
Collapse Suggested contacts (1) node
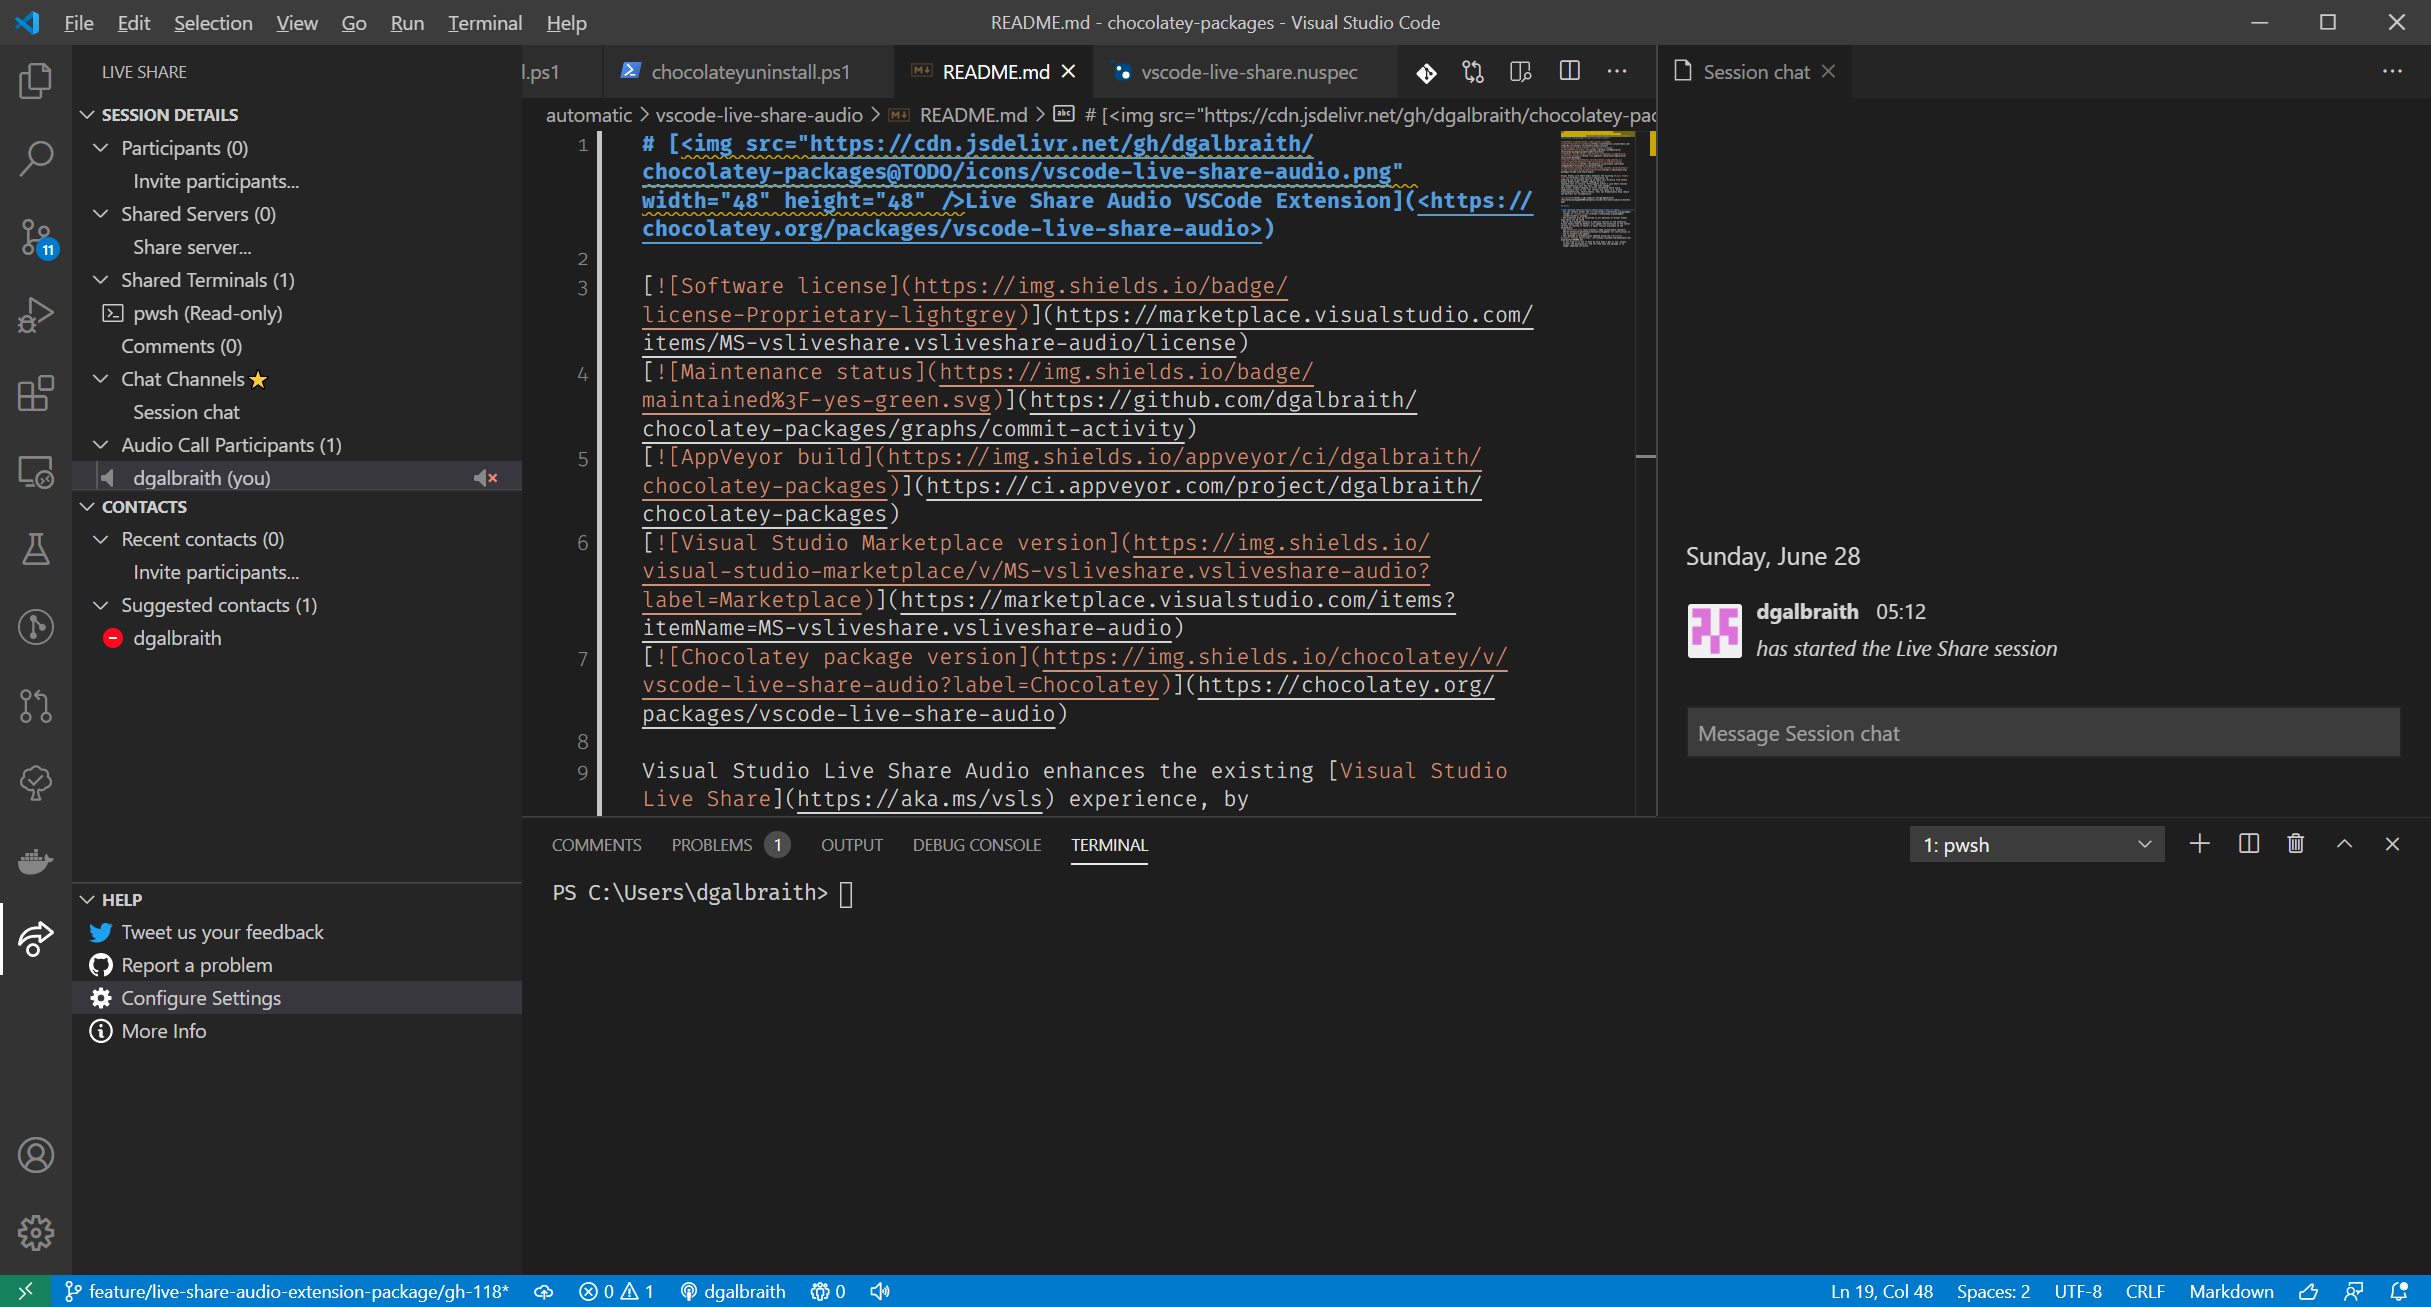tap(100, 605)
